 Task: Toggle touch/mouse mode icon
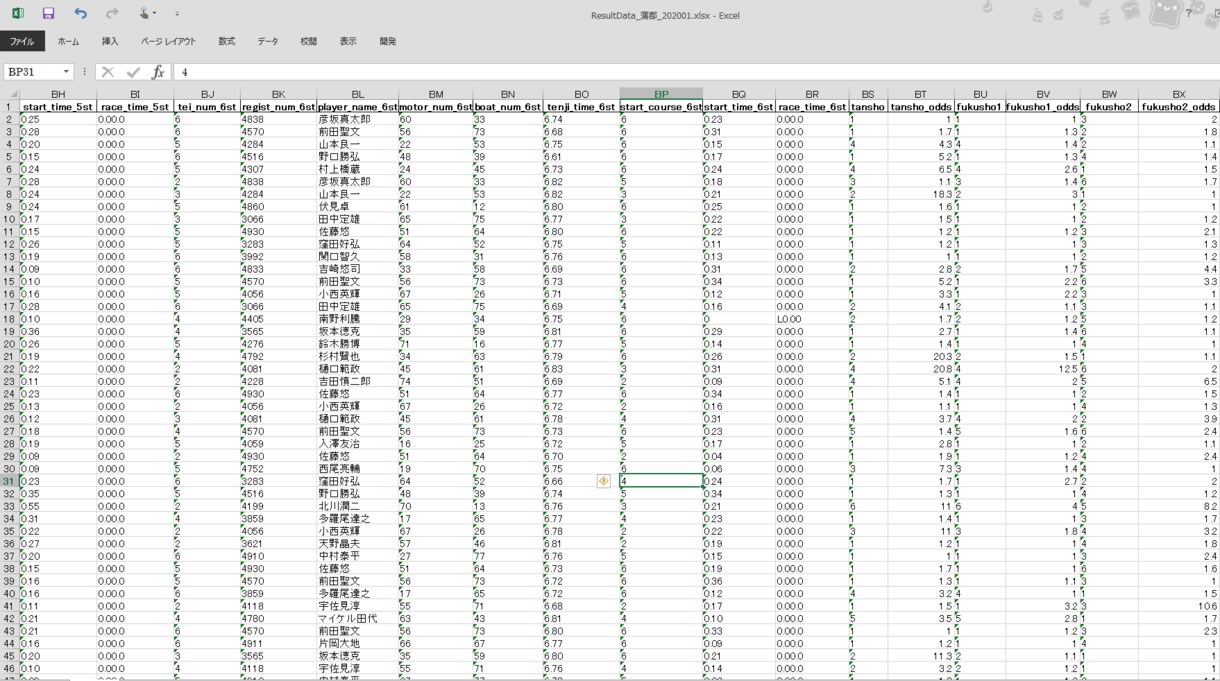coord(146,14)
